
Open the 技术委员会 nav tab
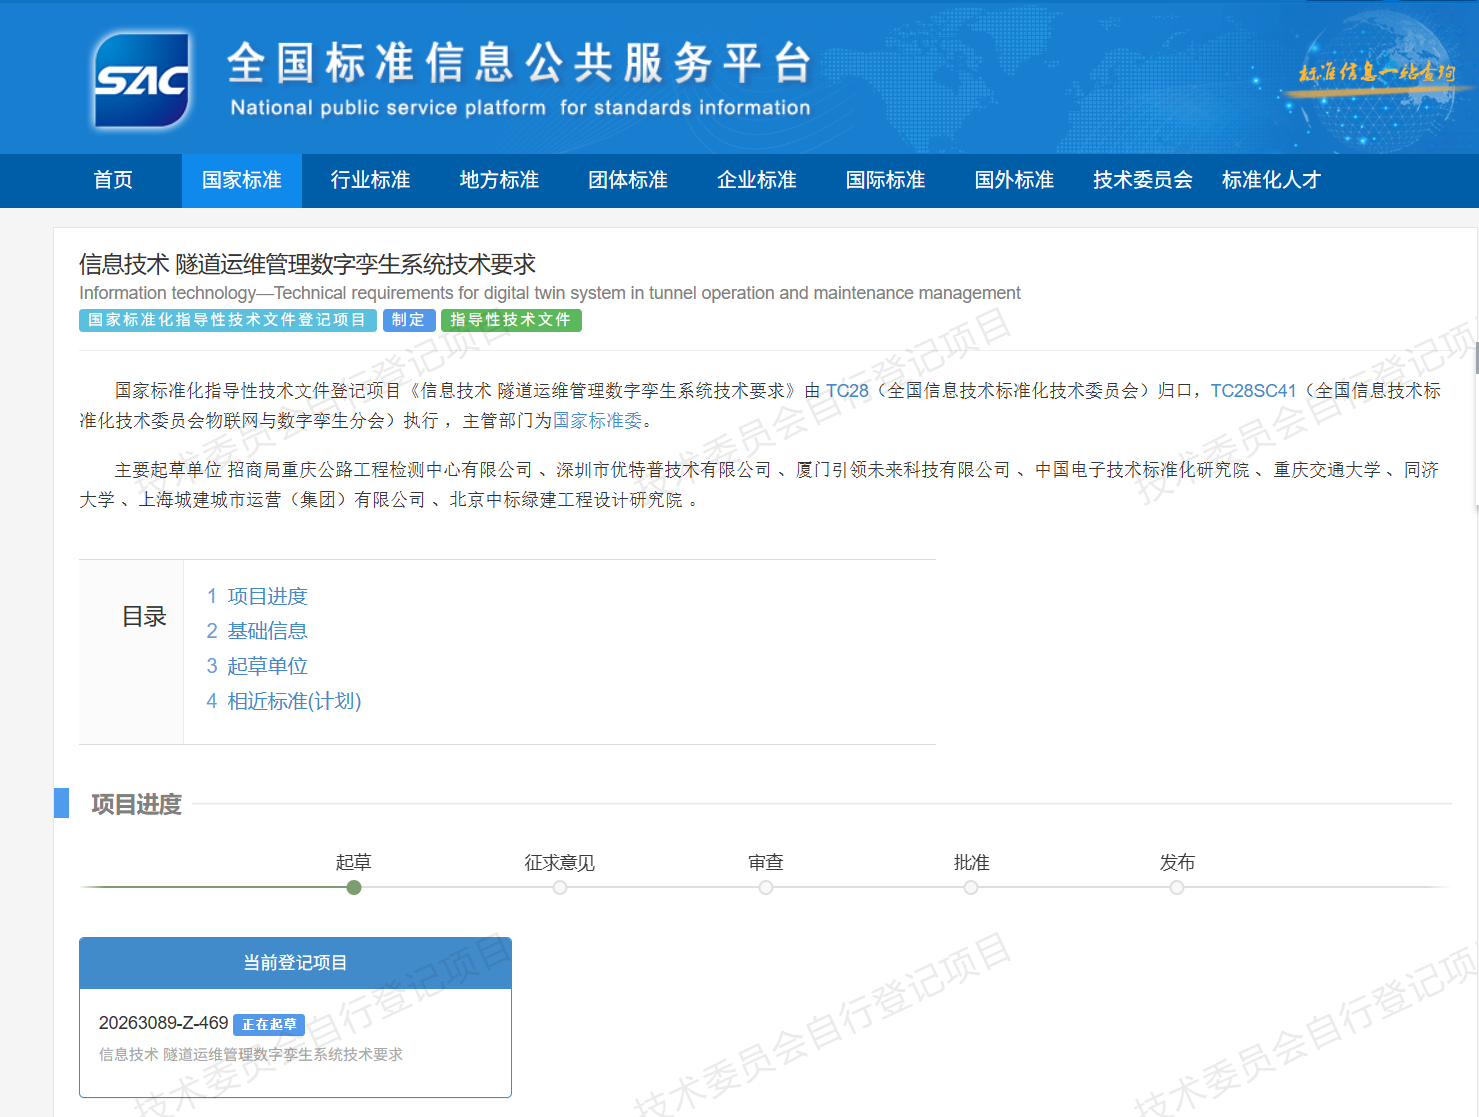[1143, 180]
